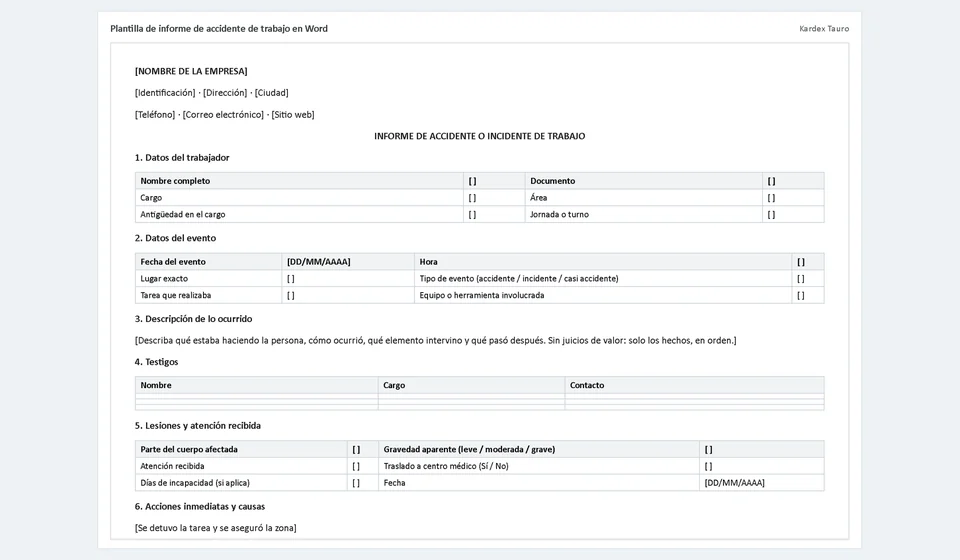The height and width of the screenshot is (560, 960).
Task: Click the 'Cargo' header in Testigos table
Action: (x=471, y=385)
